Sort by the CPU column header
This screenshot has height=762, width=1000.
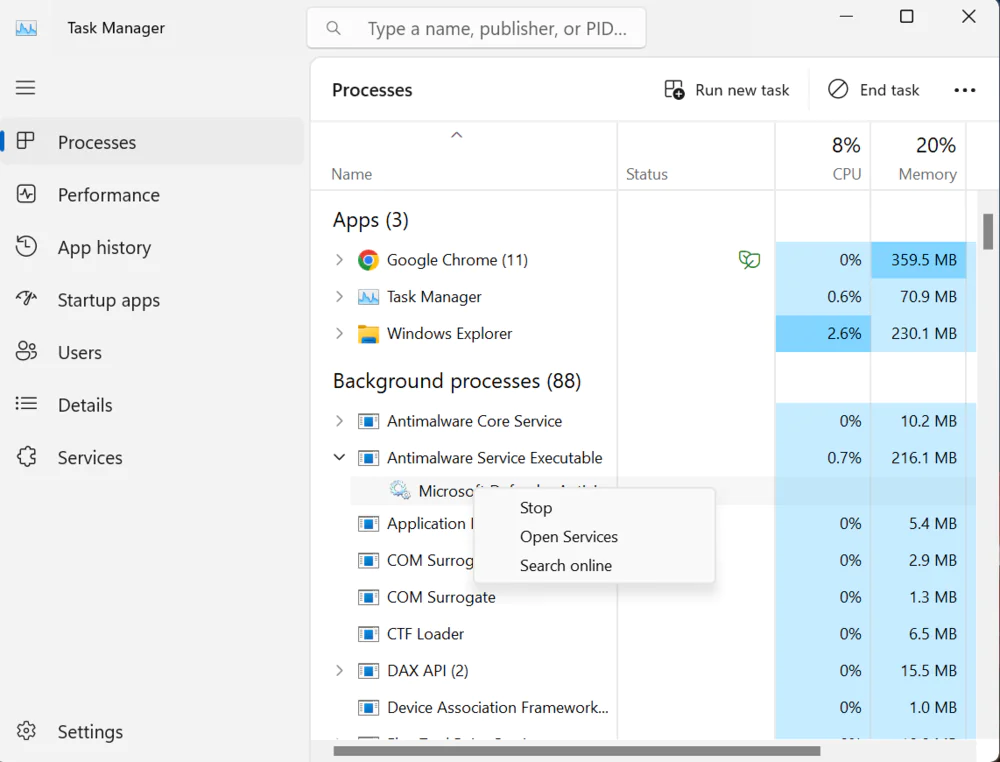[x=823, y=157]
